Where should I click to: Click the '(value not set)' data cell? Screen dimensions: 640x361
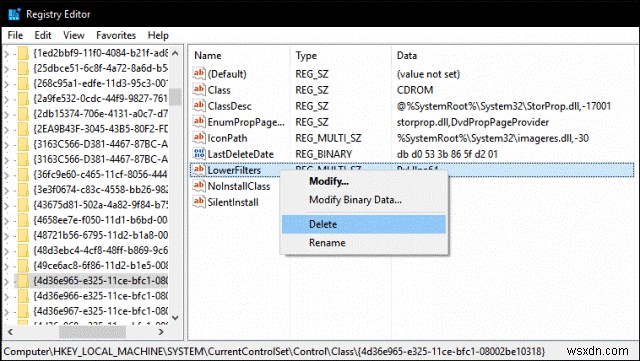click(x=428, y=74)
